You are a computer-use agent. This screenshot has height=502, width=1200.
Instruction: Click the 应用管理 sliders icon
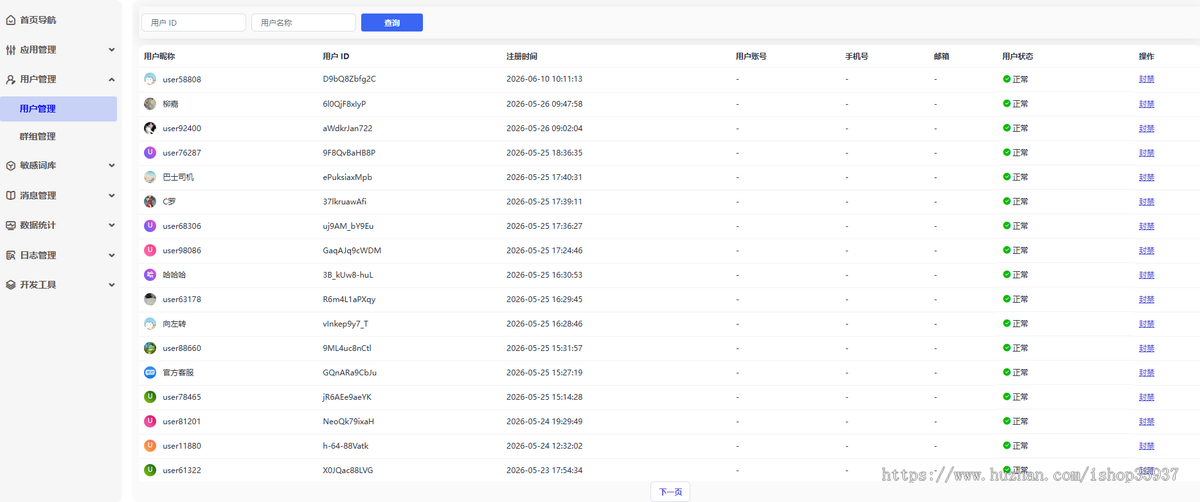11,49
